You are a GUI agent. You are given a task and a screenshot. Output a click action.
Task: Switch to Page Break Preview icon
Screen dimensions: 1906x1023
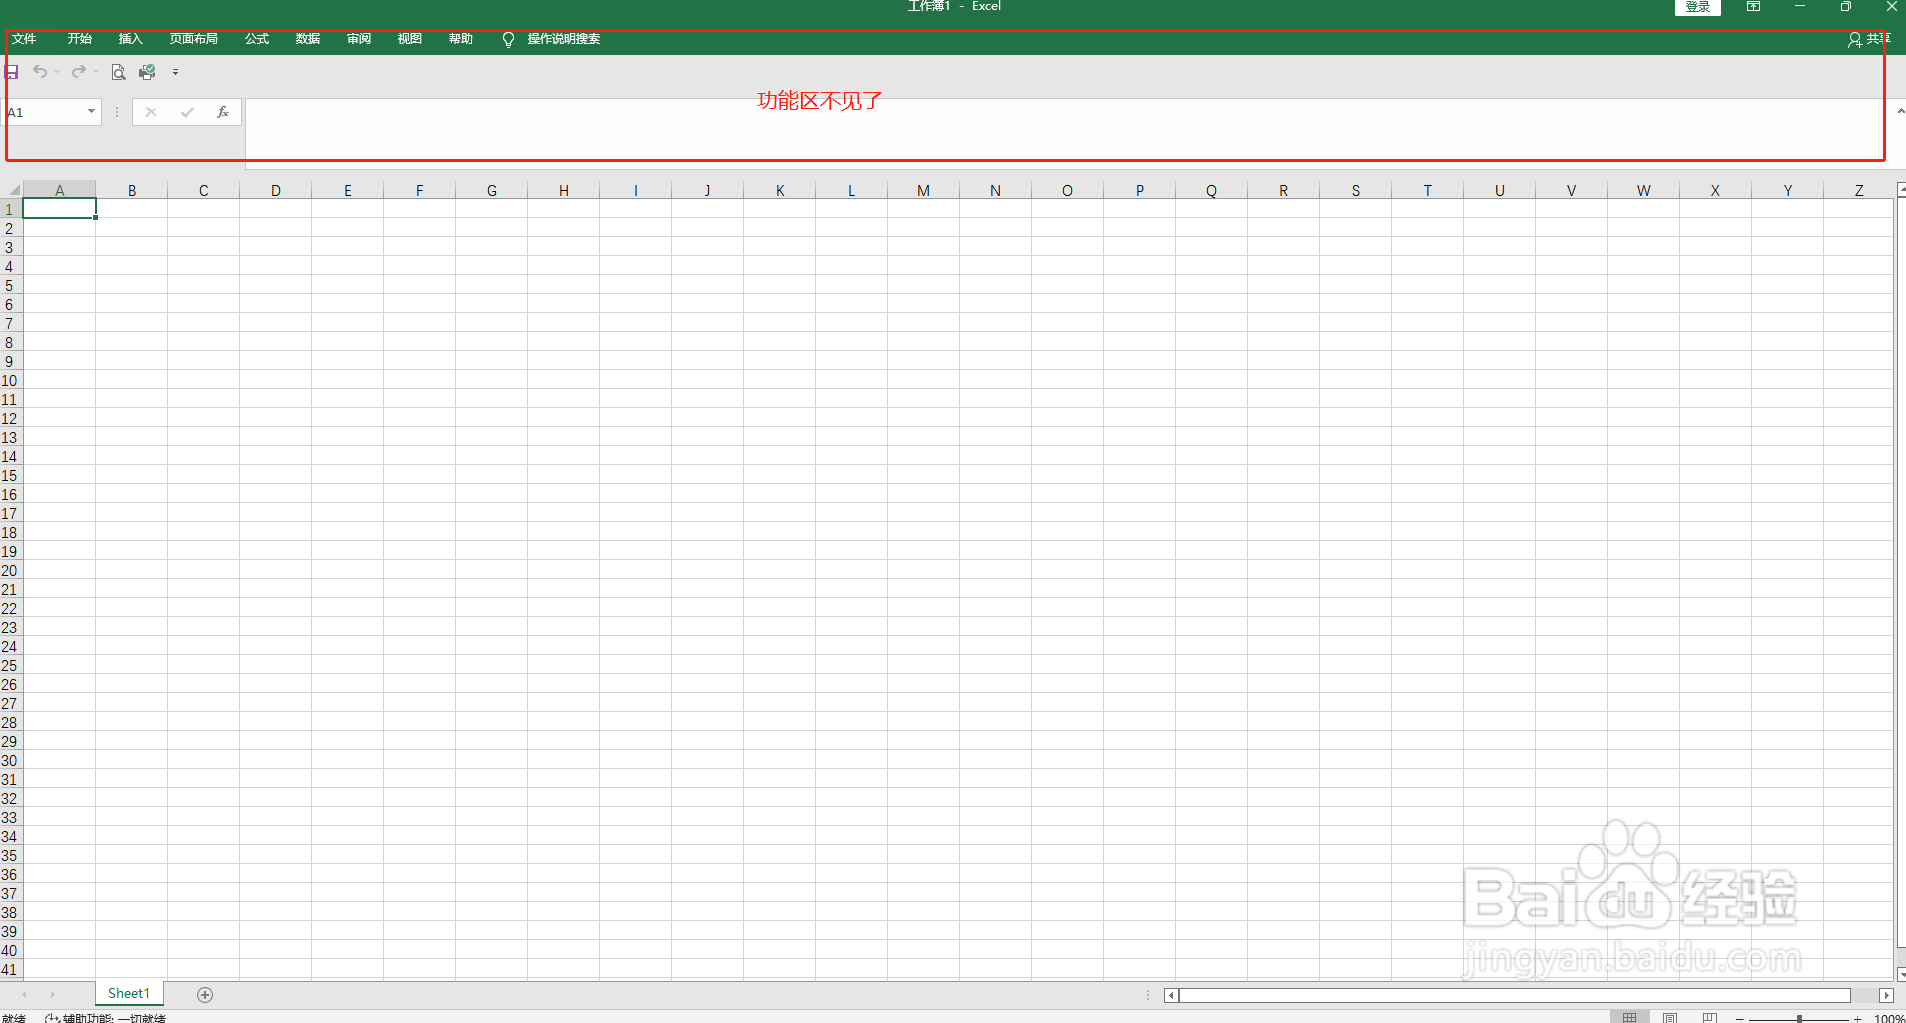click(1710, 1017)
